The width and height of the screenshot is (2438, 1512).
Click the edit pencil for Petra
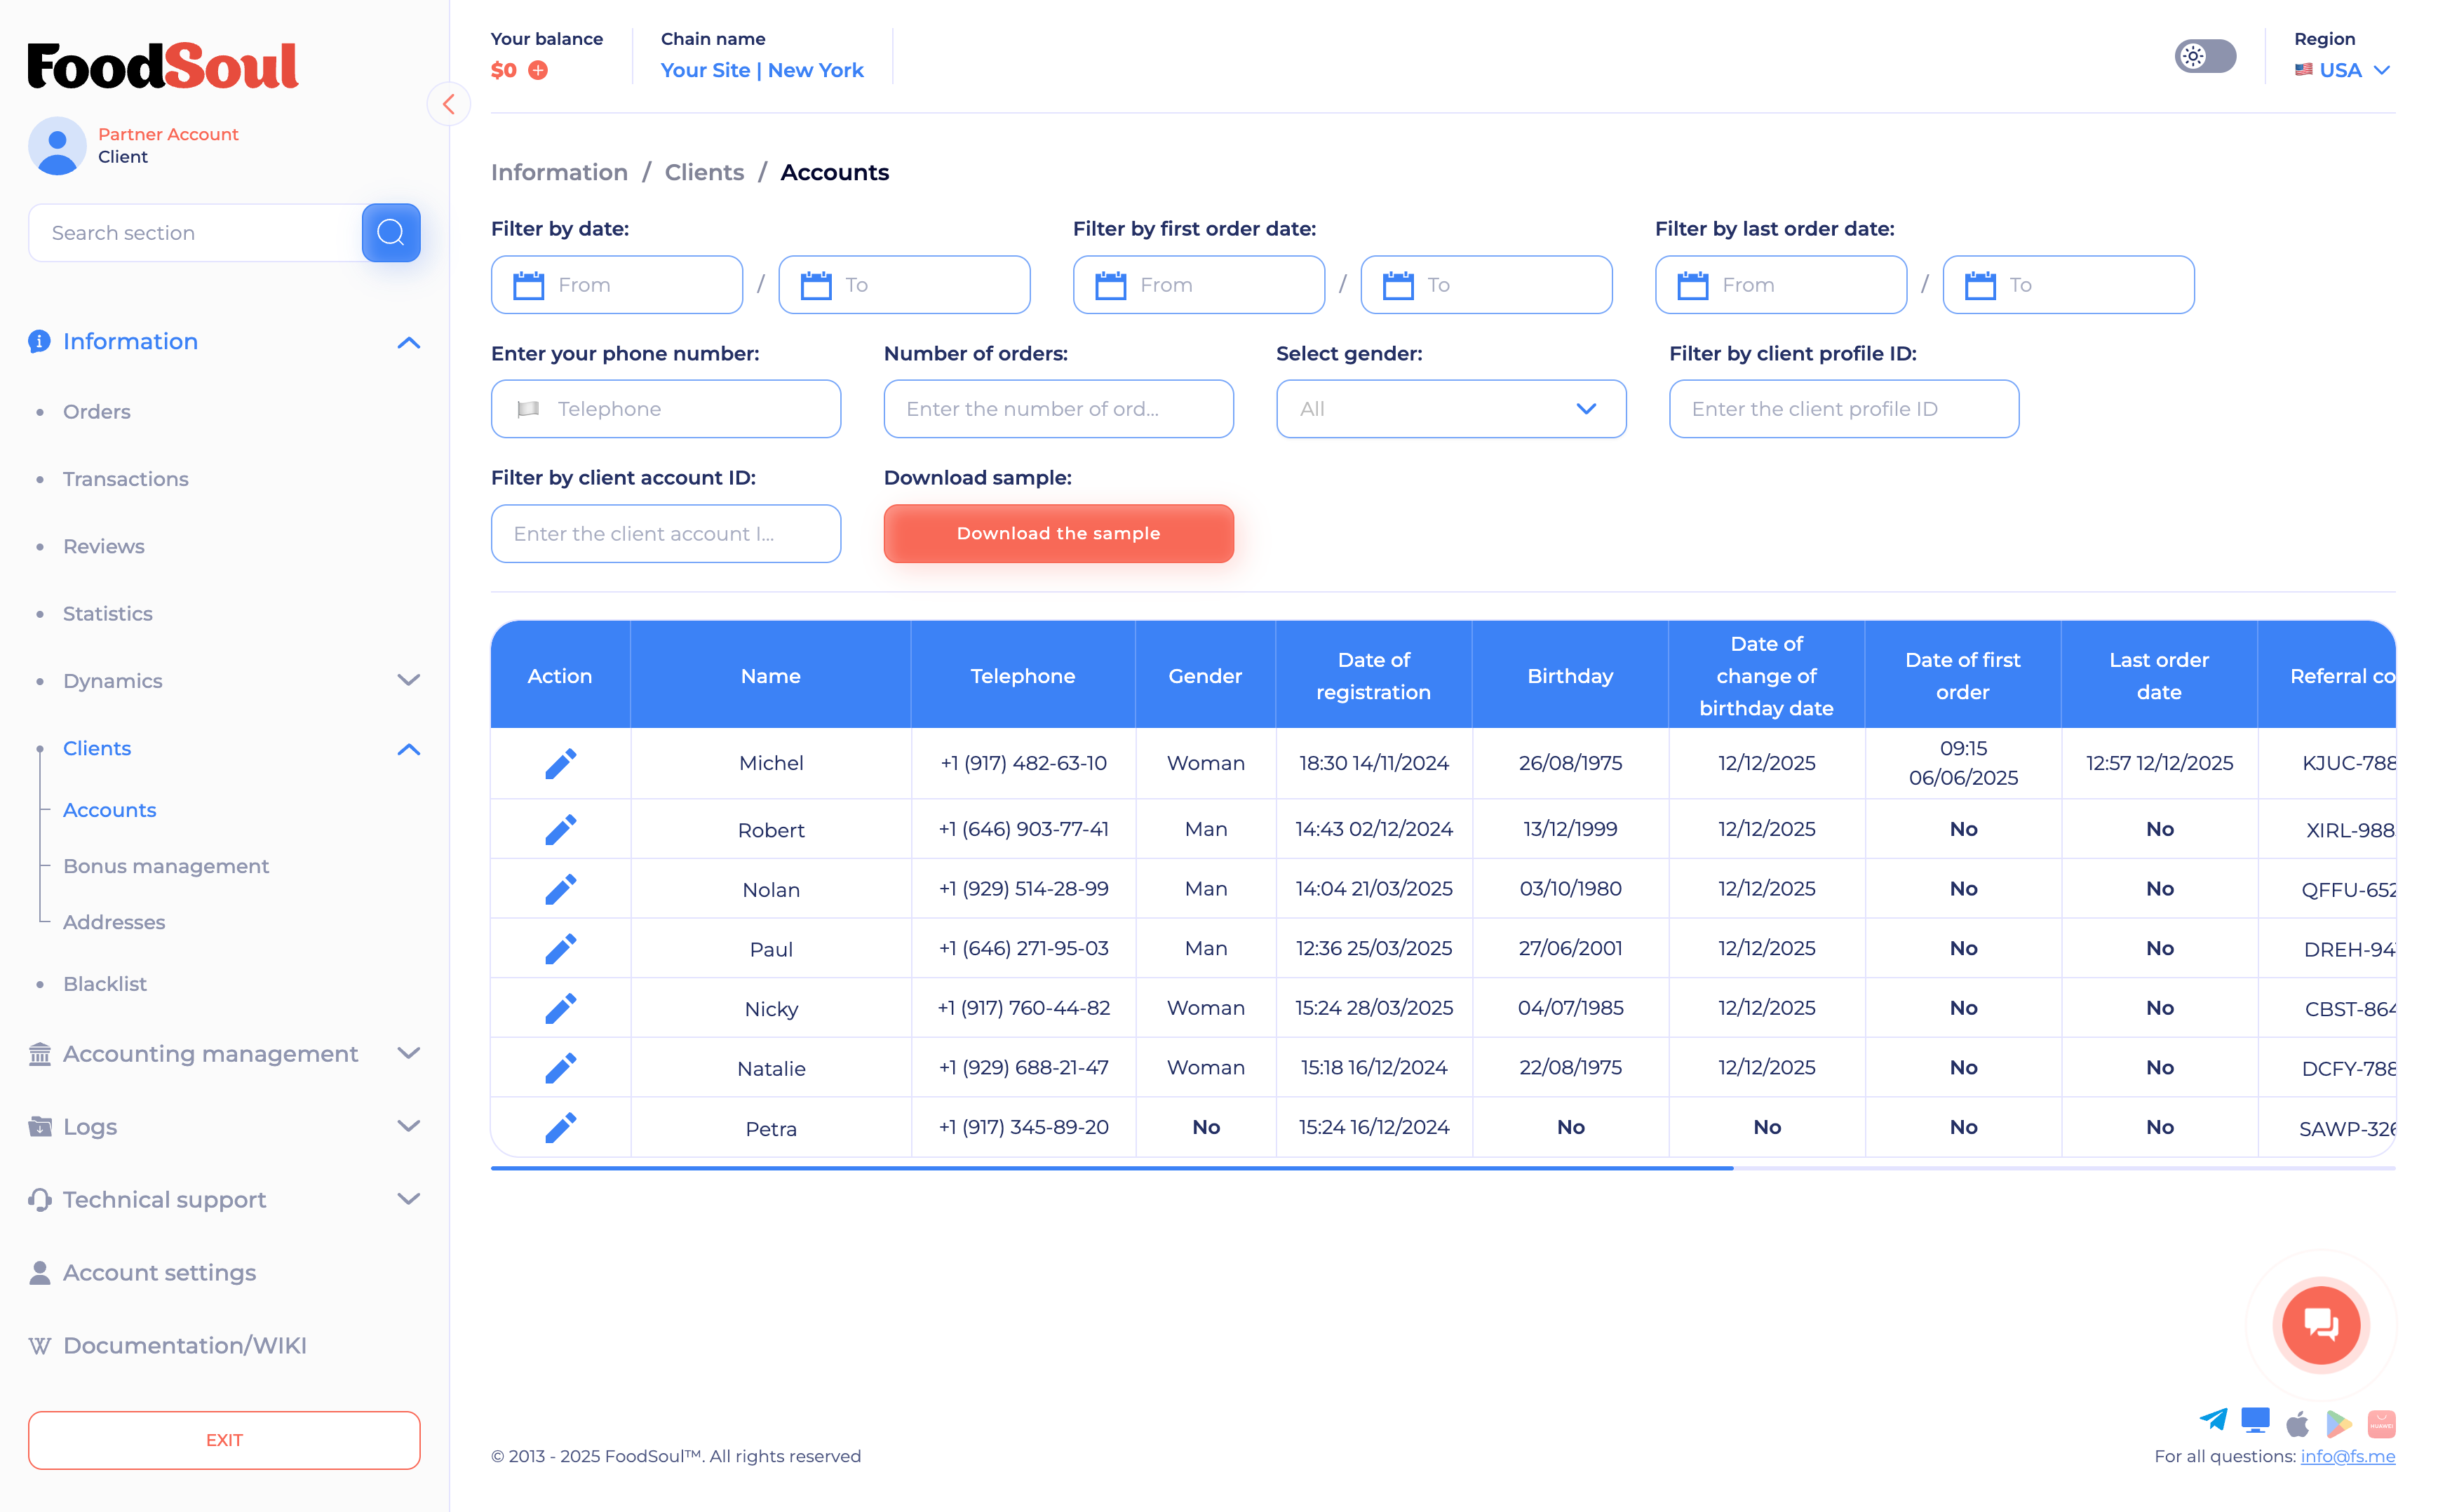coord(560,1127)
